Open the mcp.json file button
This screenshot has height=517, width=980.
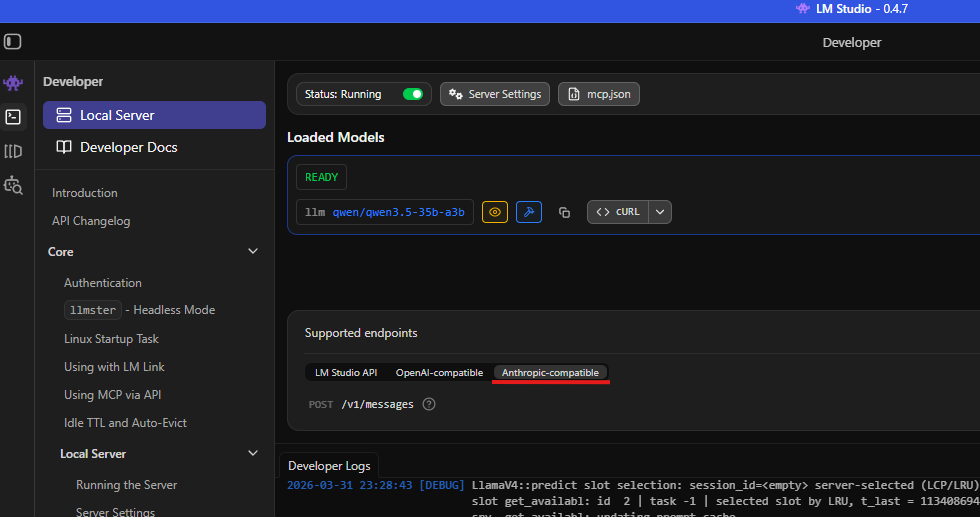[x=599, y=94]
